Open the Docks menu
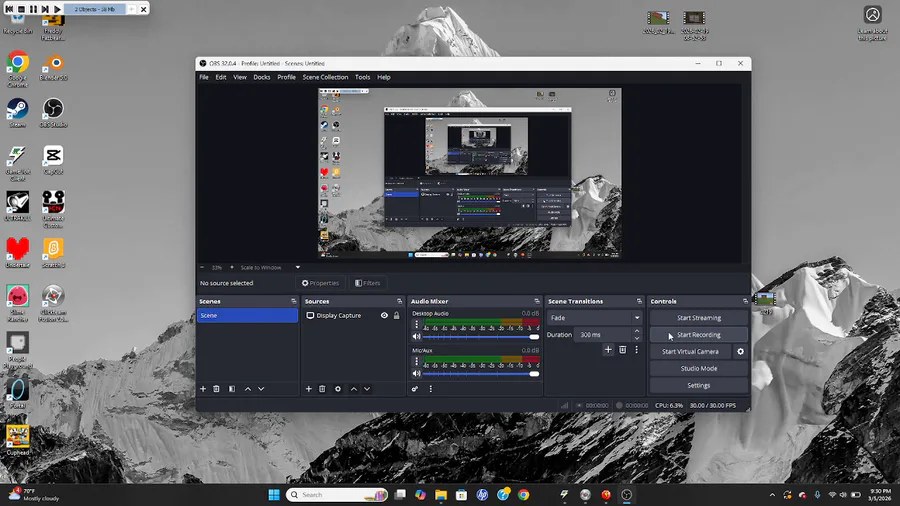Screen dimensions: 900x506 click(x=262, y=77)
